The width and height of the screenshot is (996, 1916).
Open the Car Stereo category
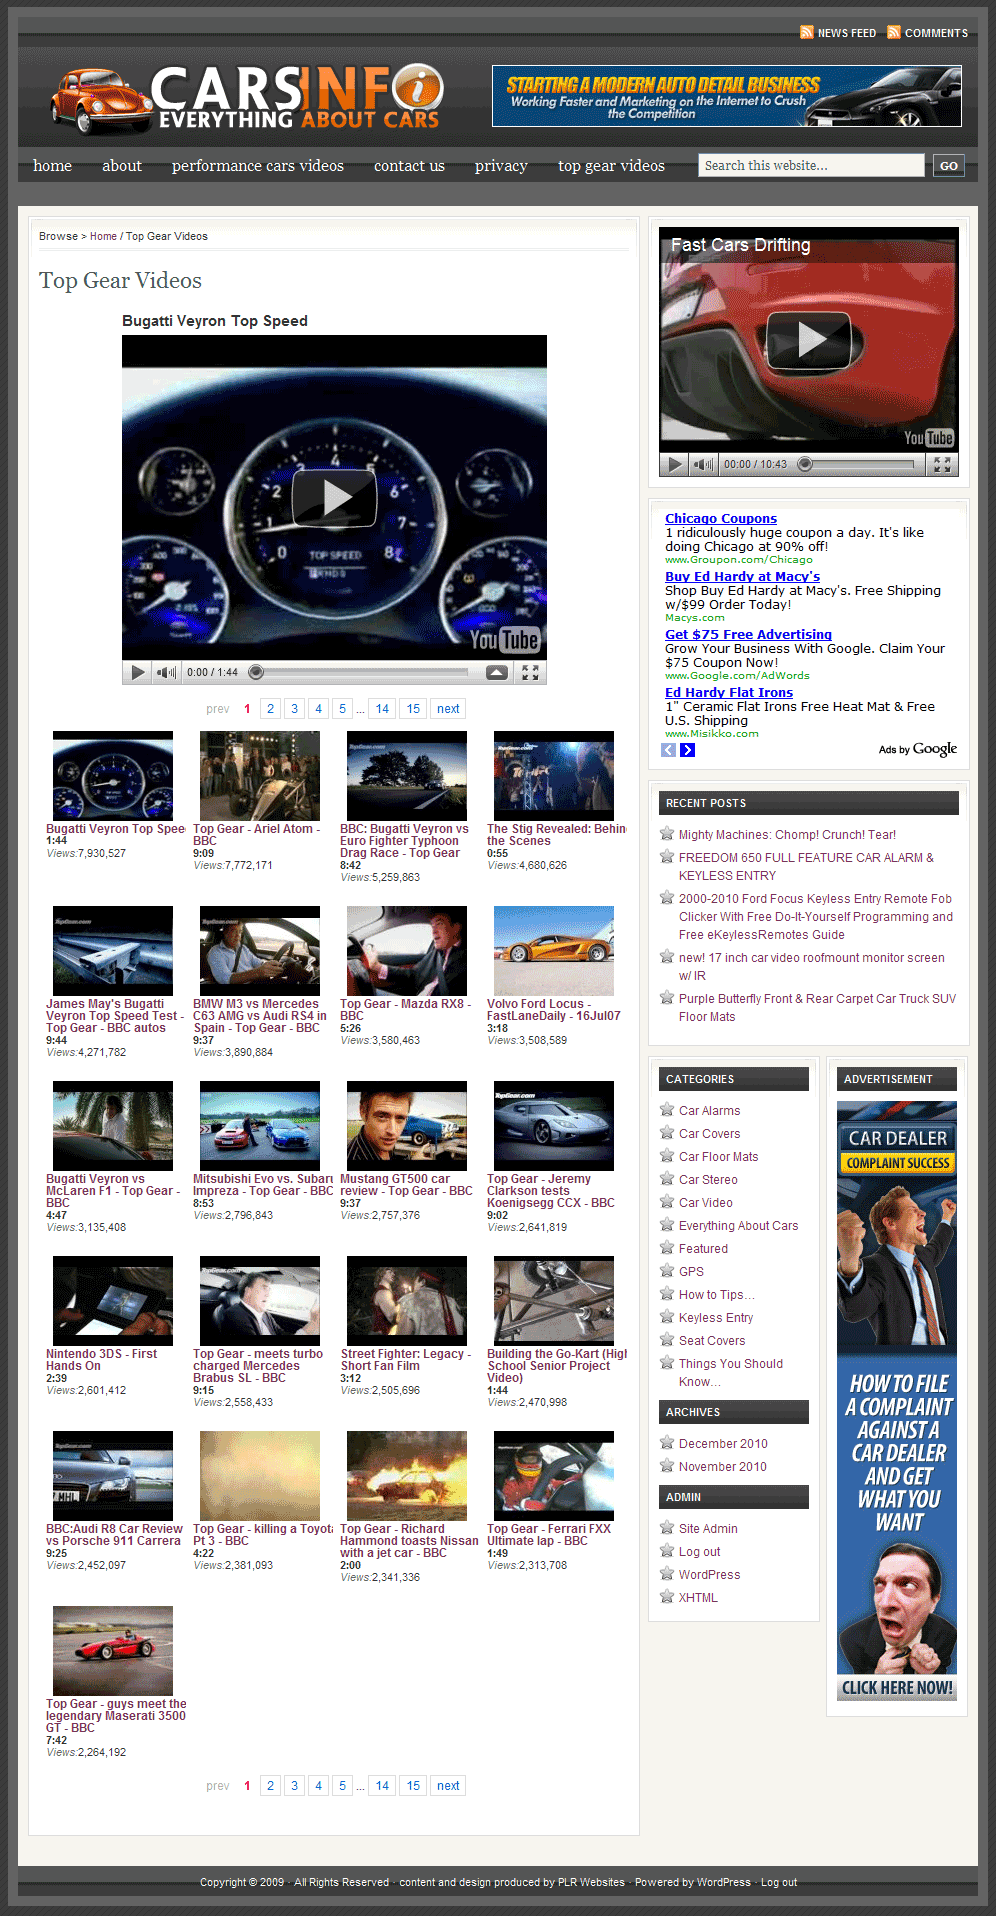click(708, 1180)
